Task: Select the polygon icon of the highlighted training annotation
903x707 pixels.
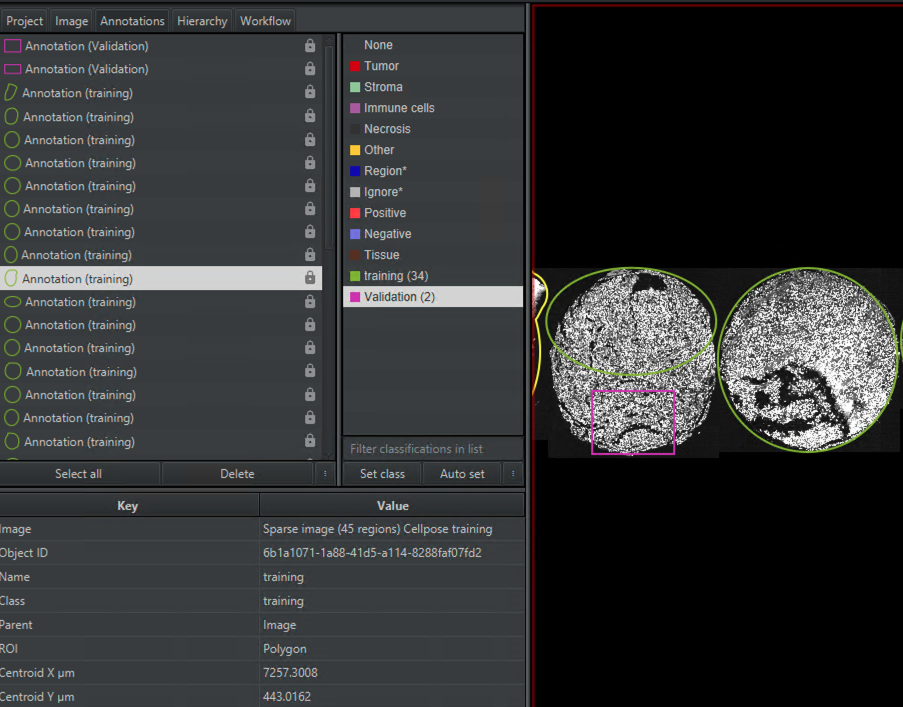Action: pyautogui.click(x=11, y=278)
